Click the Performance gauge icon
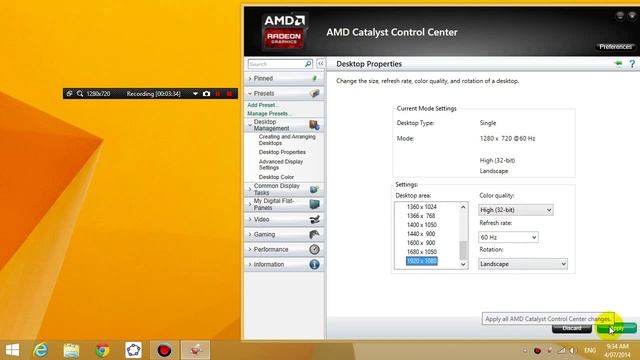The height and width of the screenshot is (360, 640). [314, 249]
